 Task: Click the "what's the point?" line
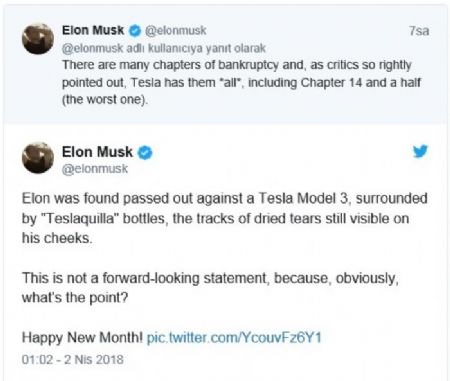[75, 297]
